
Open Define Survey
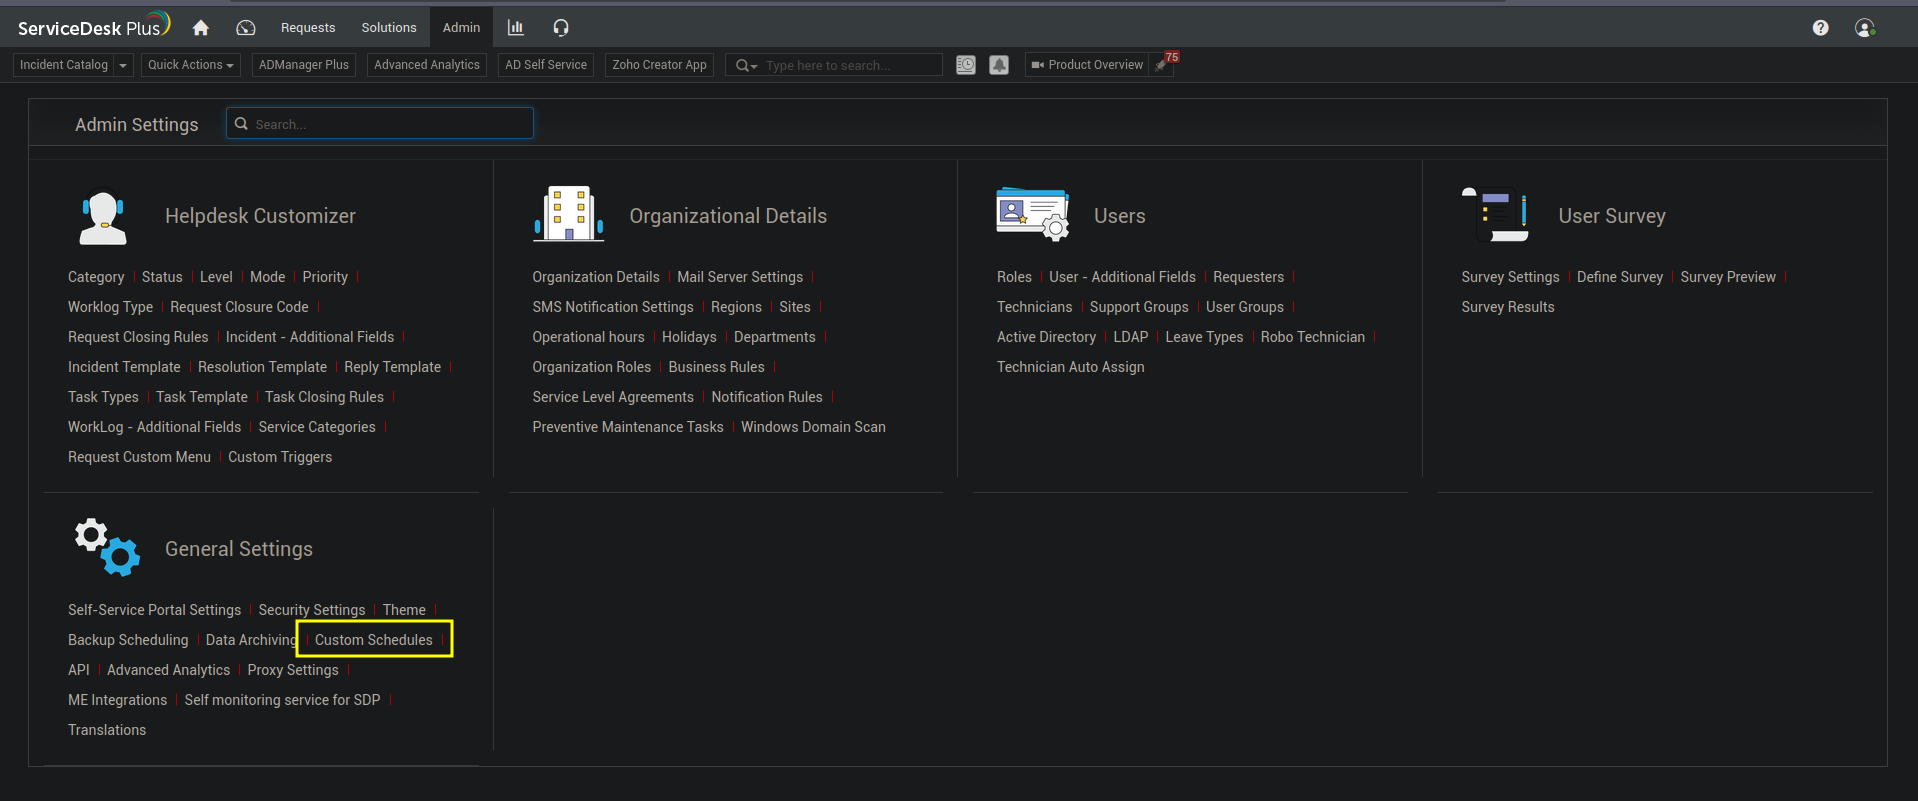[x=1620, y=277]
